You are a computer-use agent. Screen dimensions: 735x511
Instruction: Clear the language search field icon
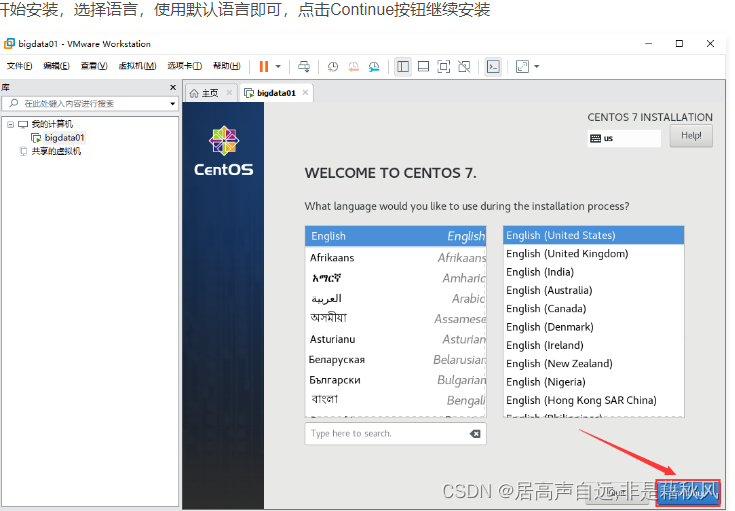pyautogui.click(x=475, y=434)
